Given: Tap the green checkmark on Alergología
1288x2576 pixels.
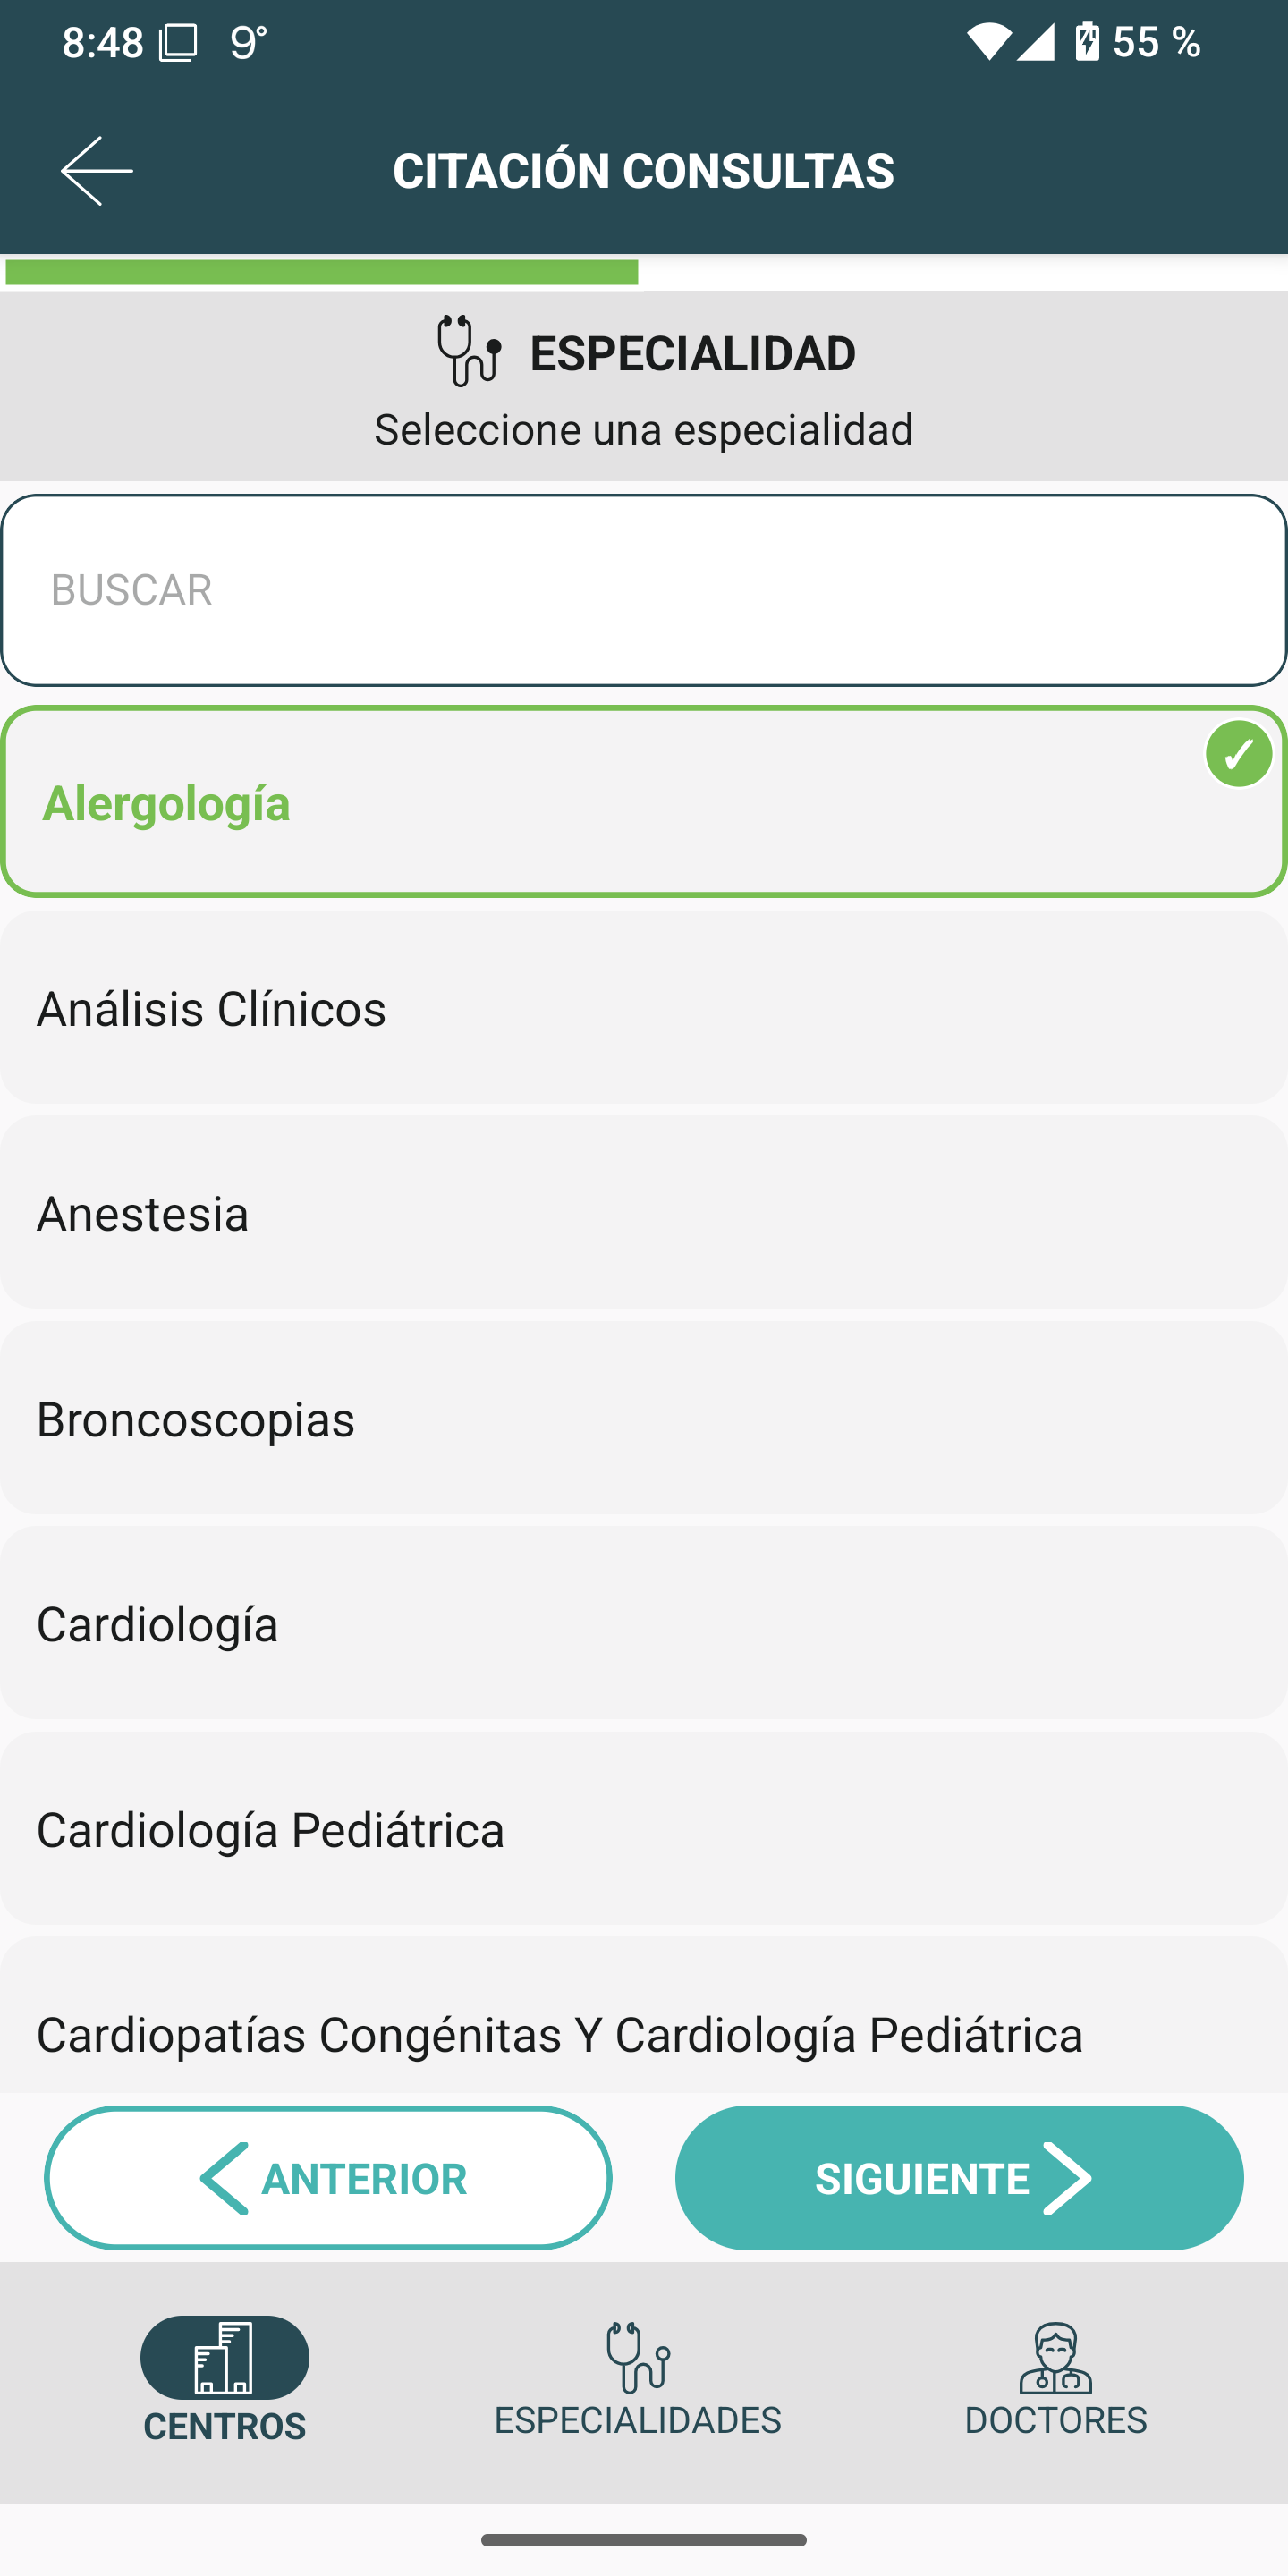Looking at the screenshot, I should [1238, 754].
